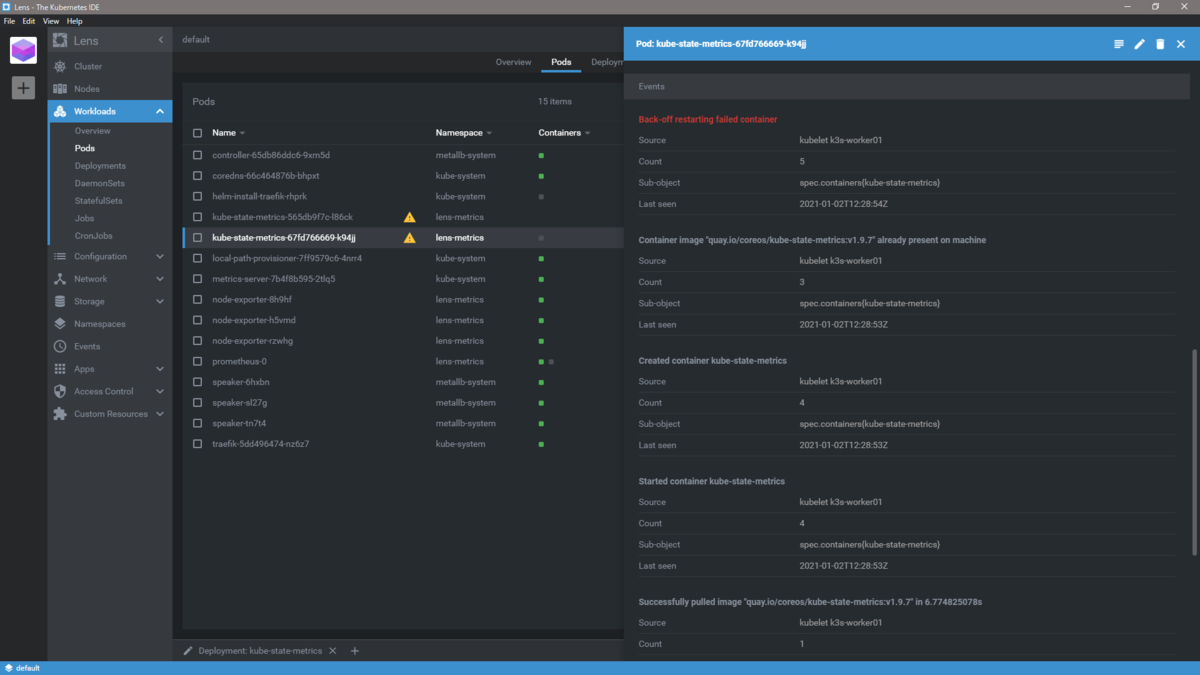Edit the pod with the pencil icon

[x=1139, y=44]
